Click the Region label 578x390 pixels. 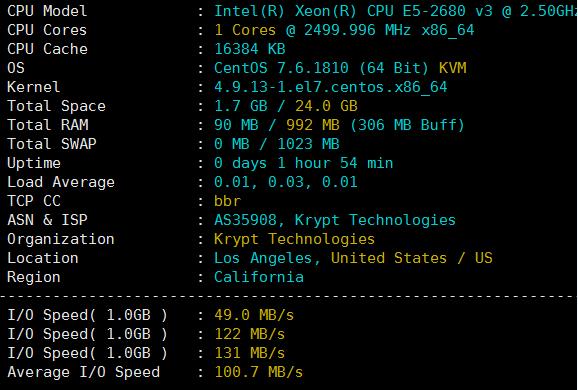34,277
